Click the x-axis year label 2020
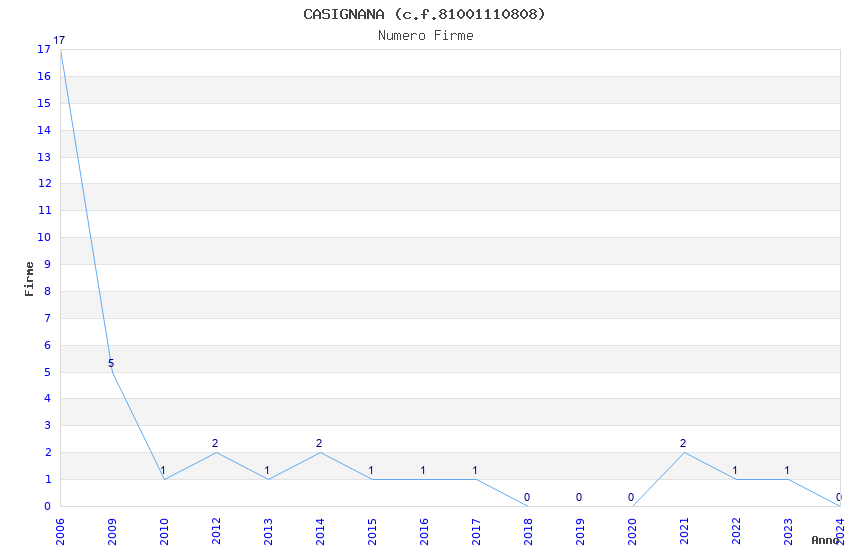850x550 pixels. 632,532
